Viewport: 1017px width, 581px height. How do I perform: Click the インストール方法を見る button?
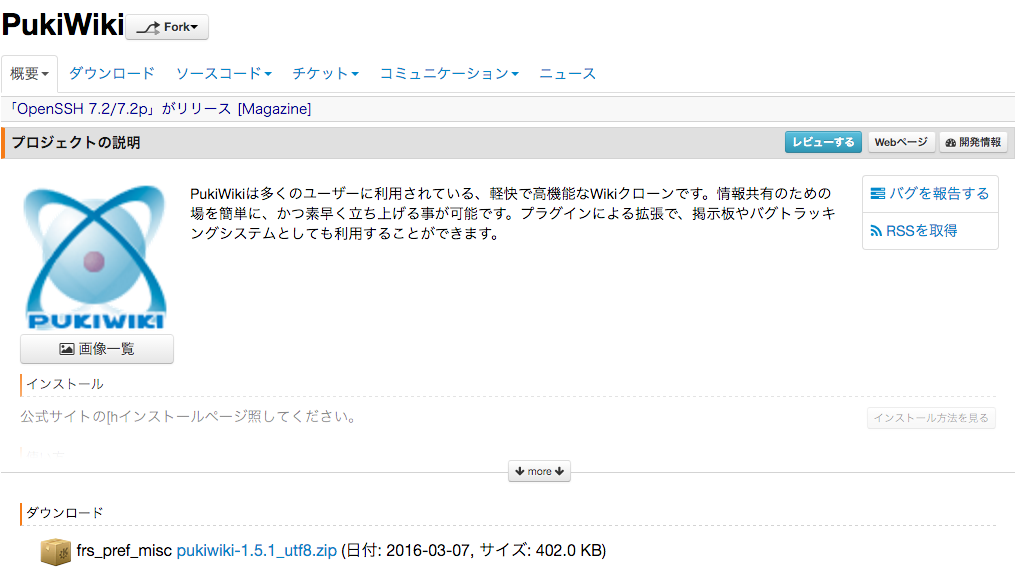(x=931, y=418)
